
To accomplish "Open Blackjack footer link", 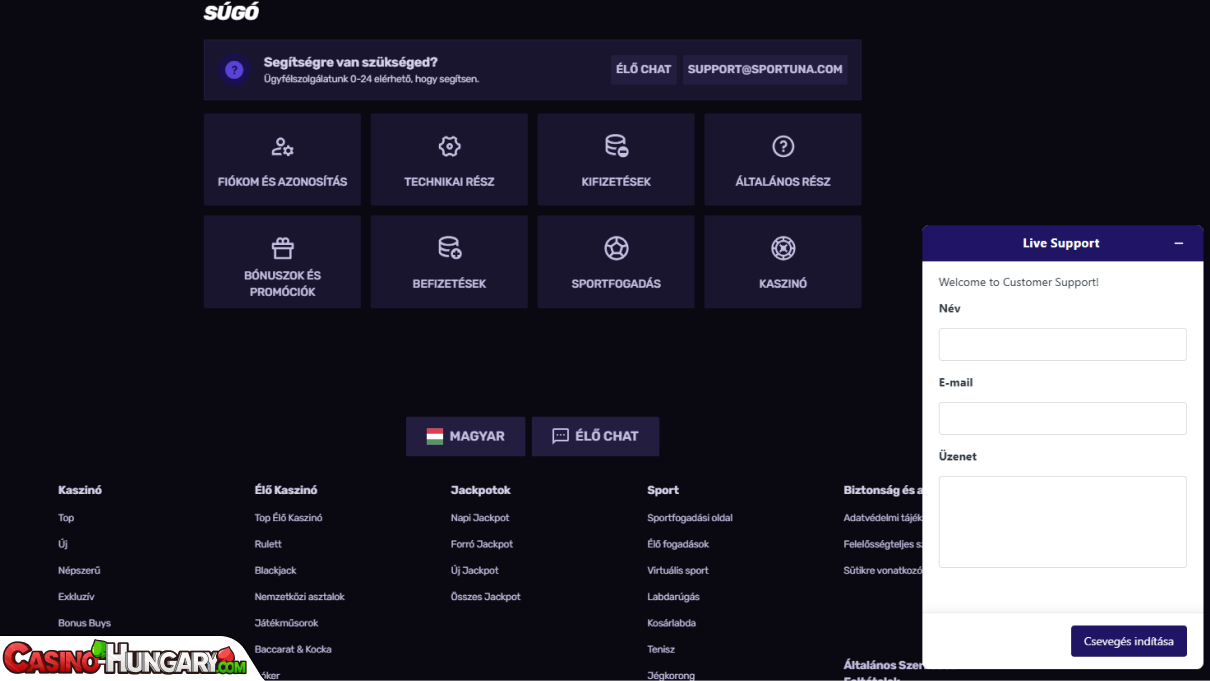I will (275, 570).
